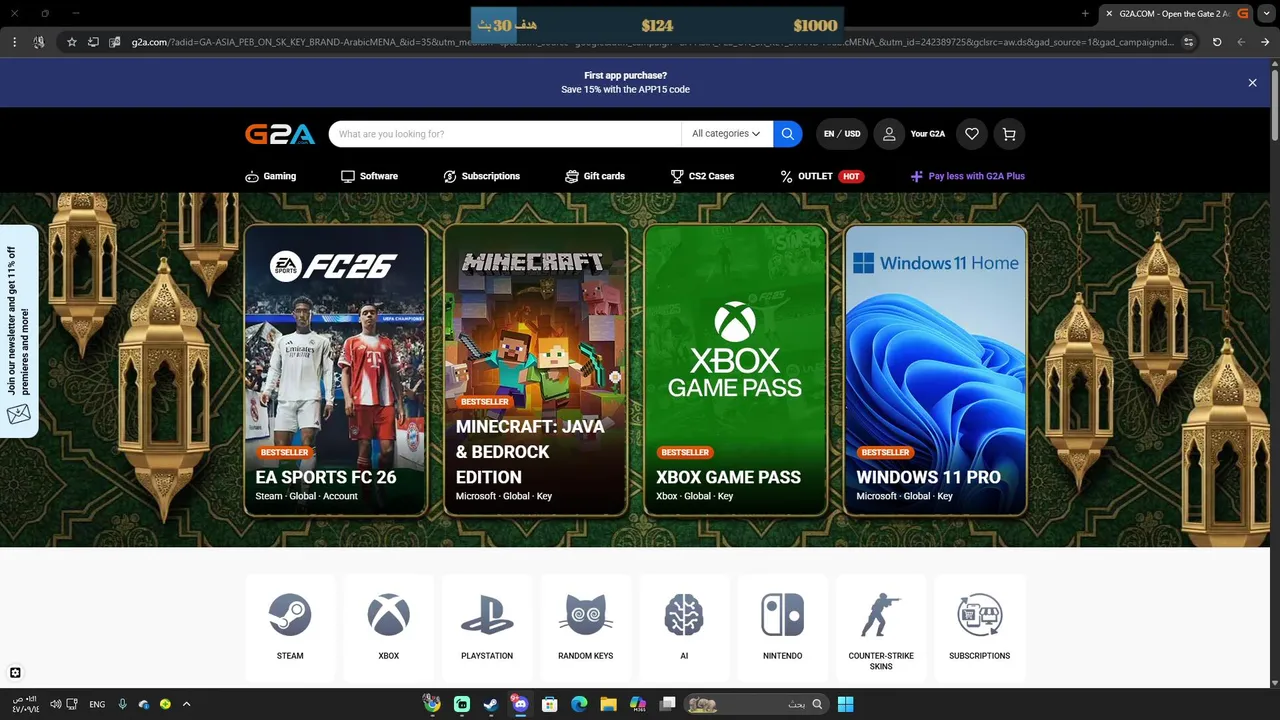1280x720 pixels.
Task: Click Pay less with G2A Plus
Action: pyautogui.click(x=967, y=176)
